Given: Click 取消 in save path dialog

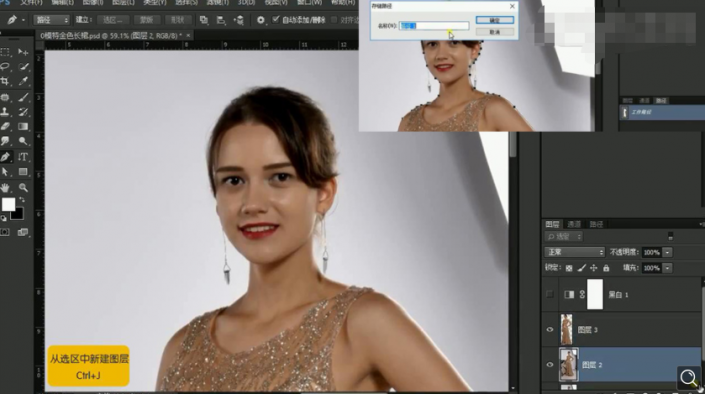Looking at the screenshot, I should pos(495,32).
